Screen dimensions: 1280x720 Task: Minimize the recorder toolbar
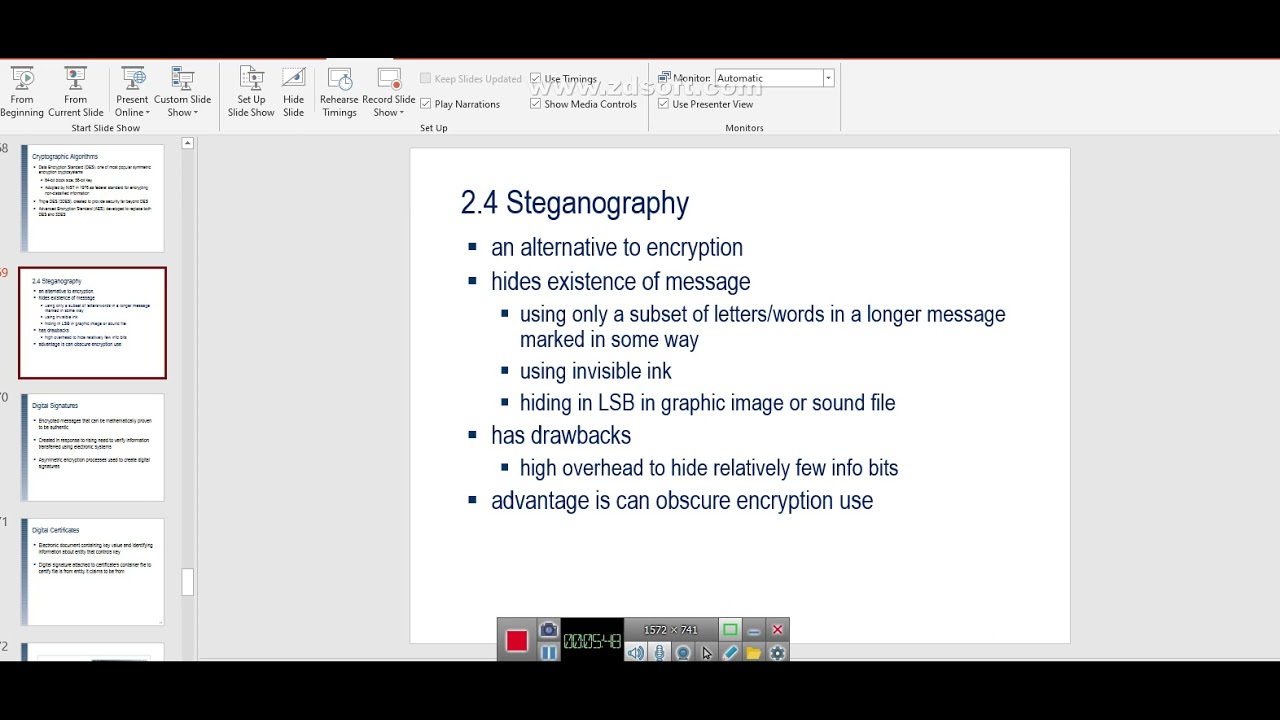point(754,630)
